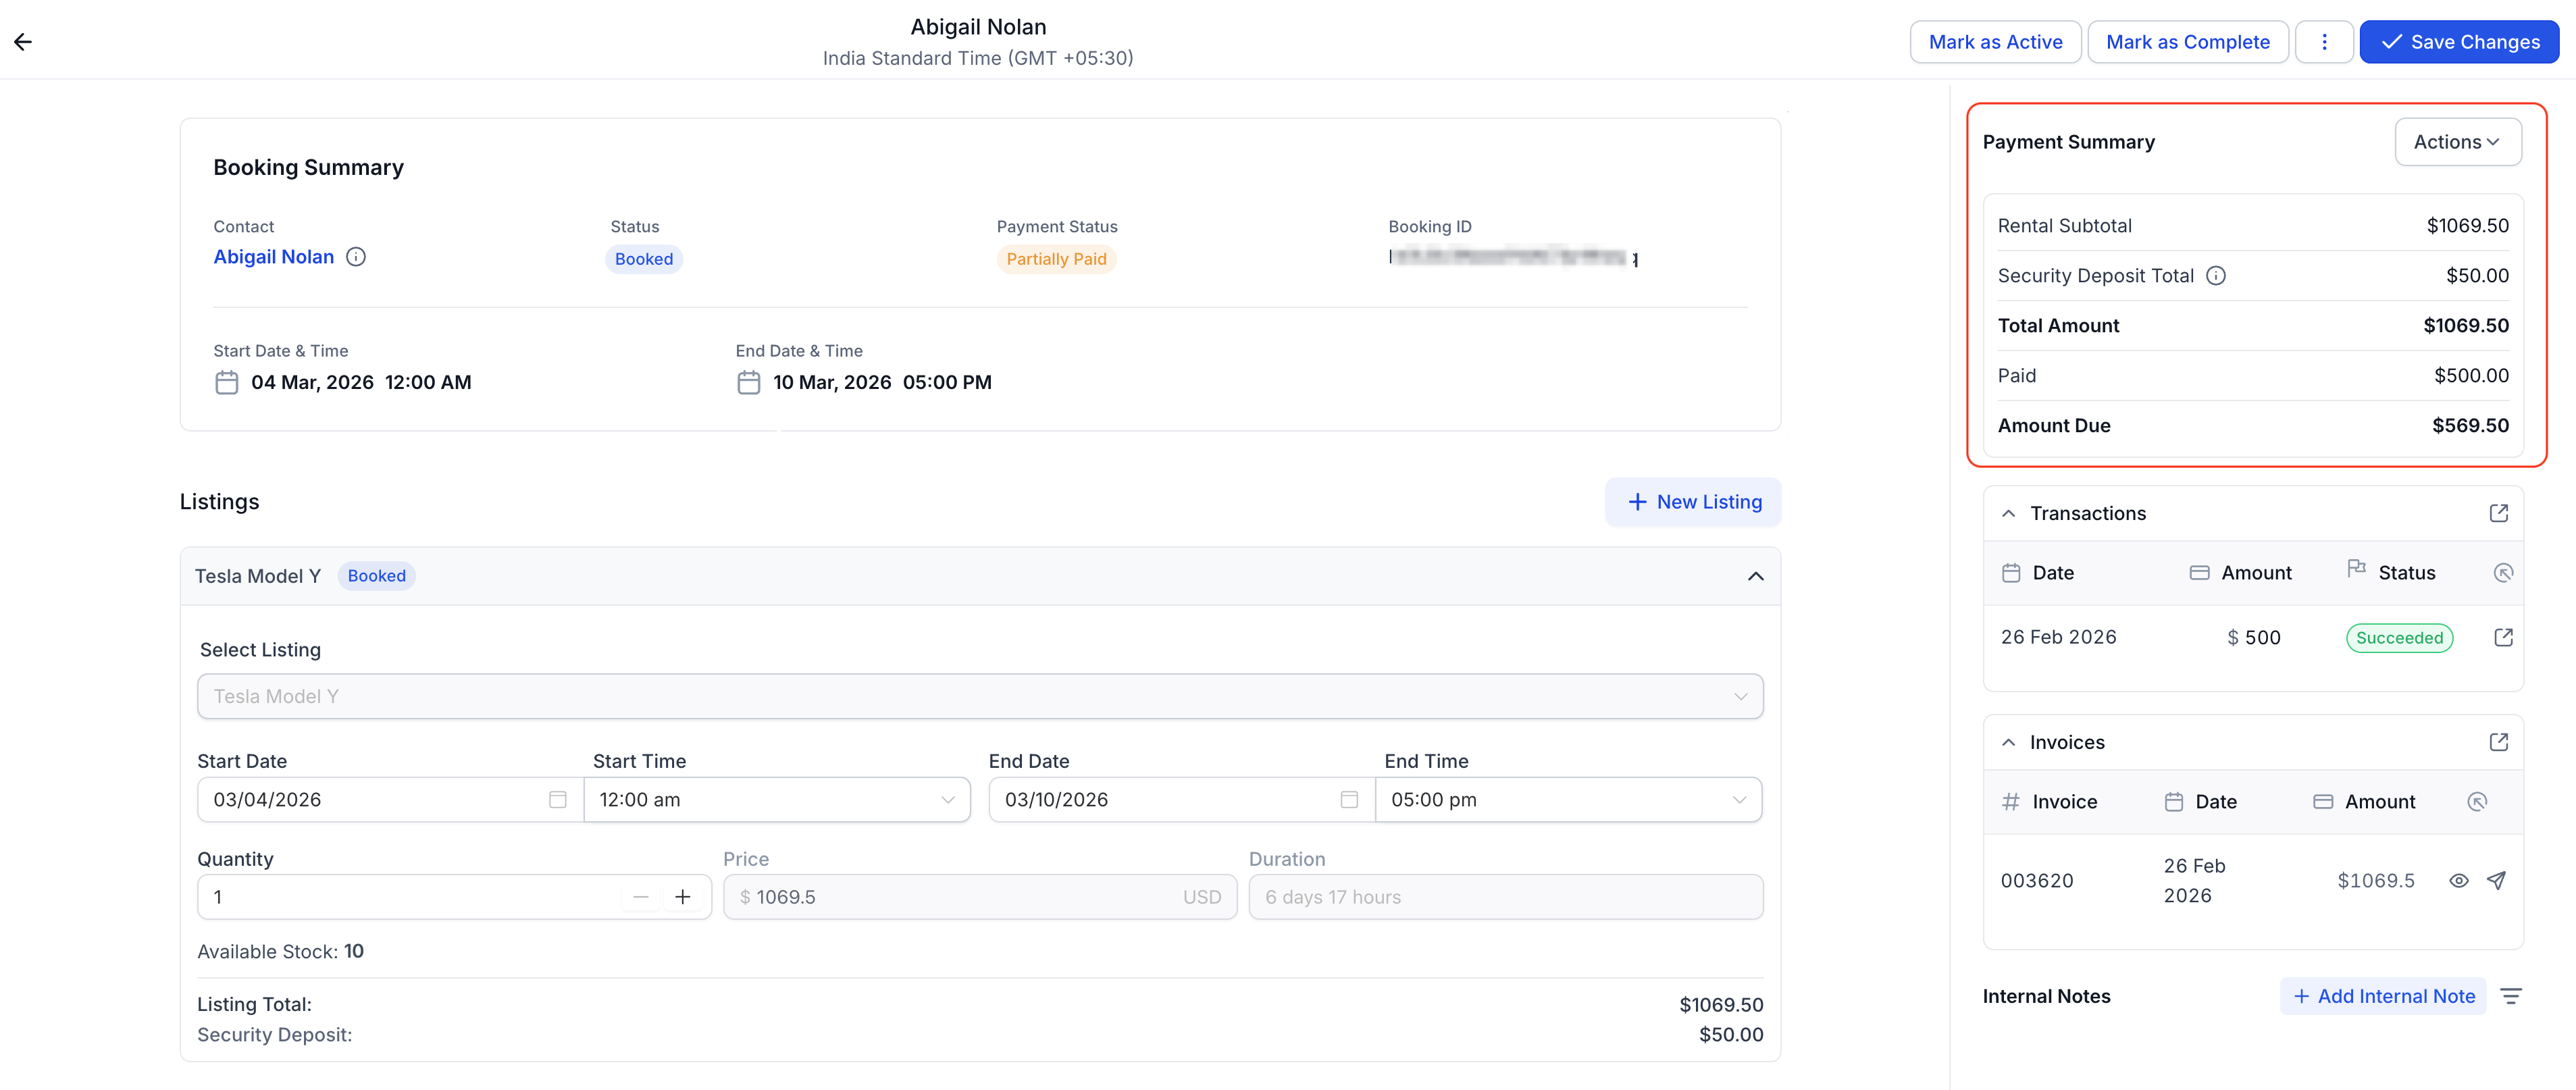Open the three-dot more options menu

(2324, 42)
